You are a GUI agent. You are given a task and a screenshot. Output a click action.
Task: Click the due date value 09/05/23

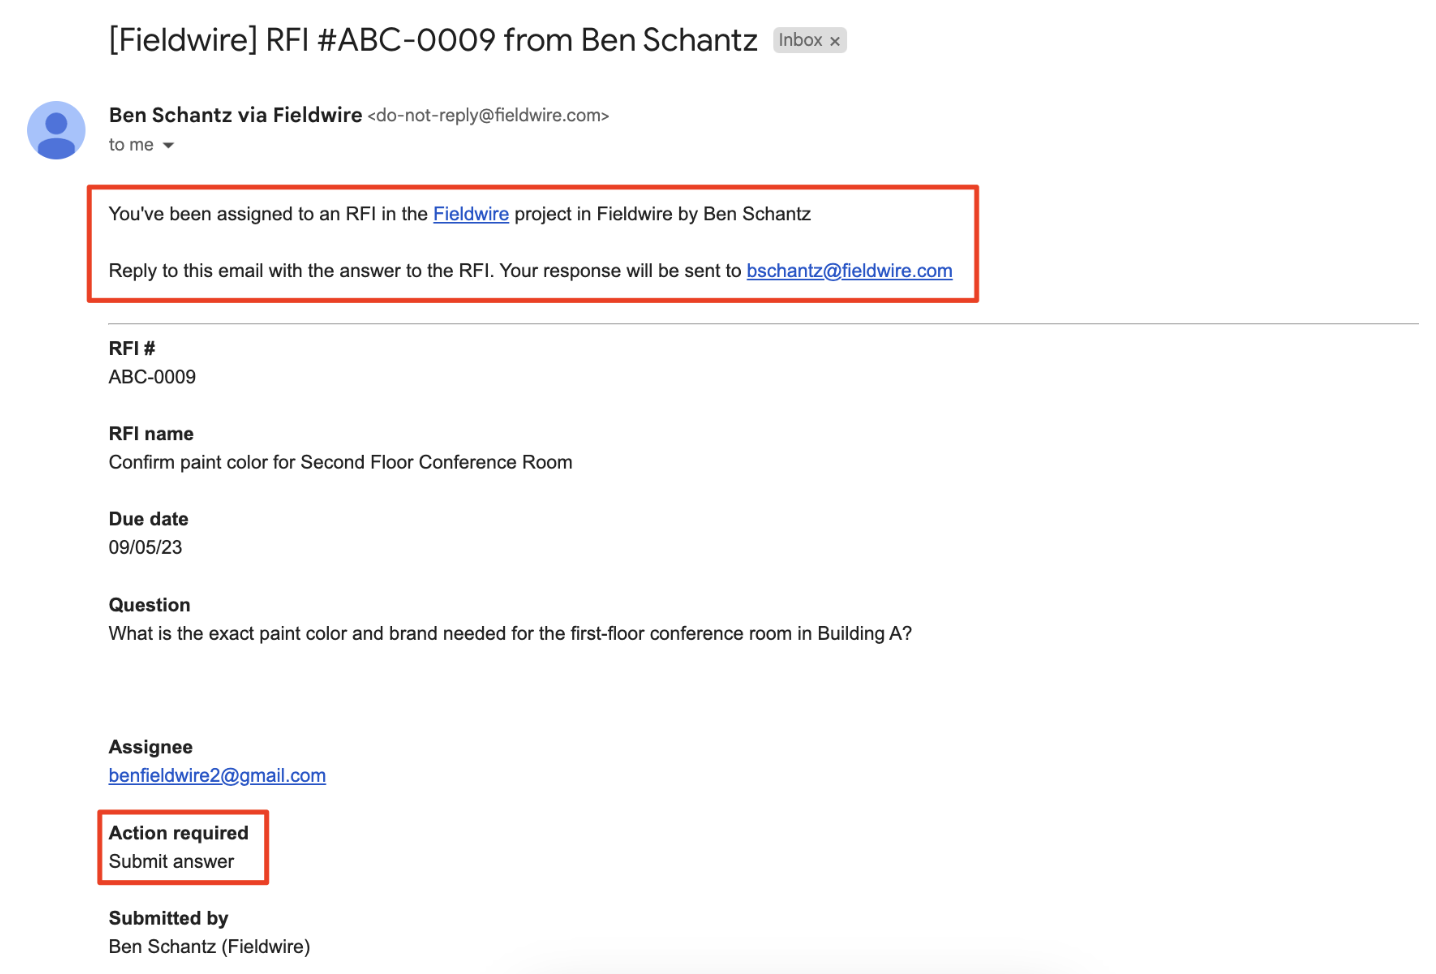tap(145, 548)
